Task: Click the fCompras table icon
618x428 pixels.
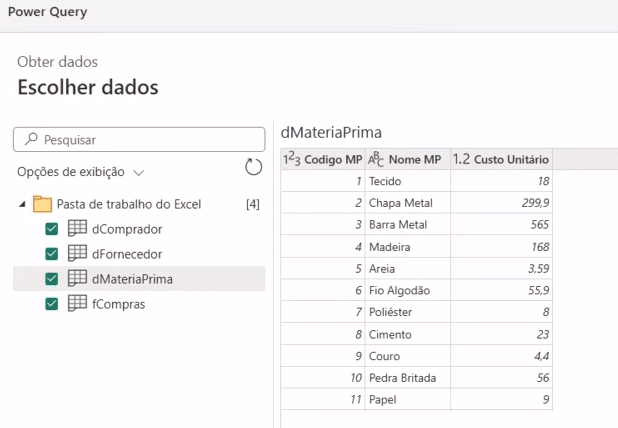Action: pyautogui.click(x=77, y=303)
